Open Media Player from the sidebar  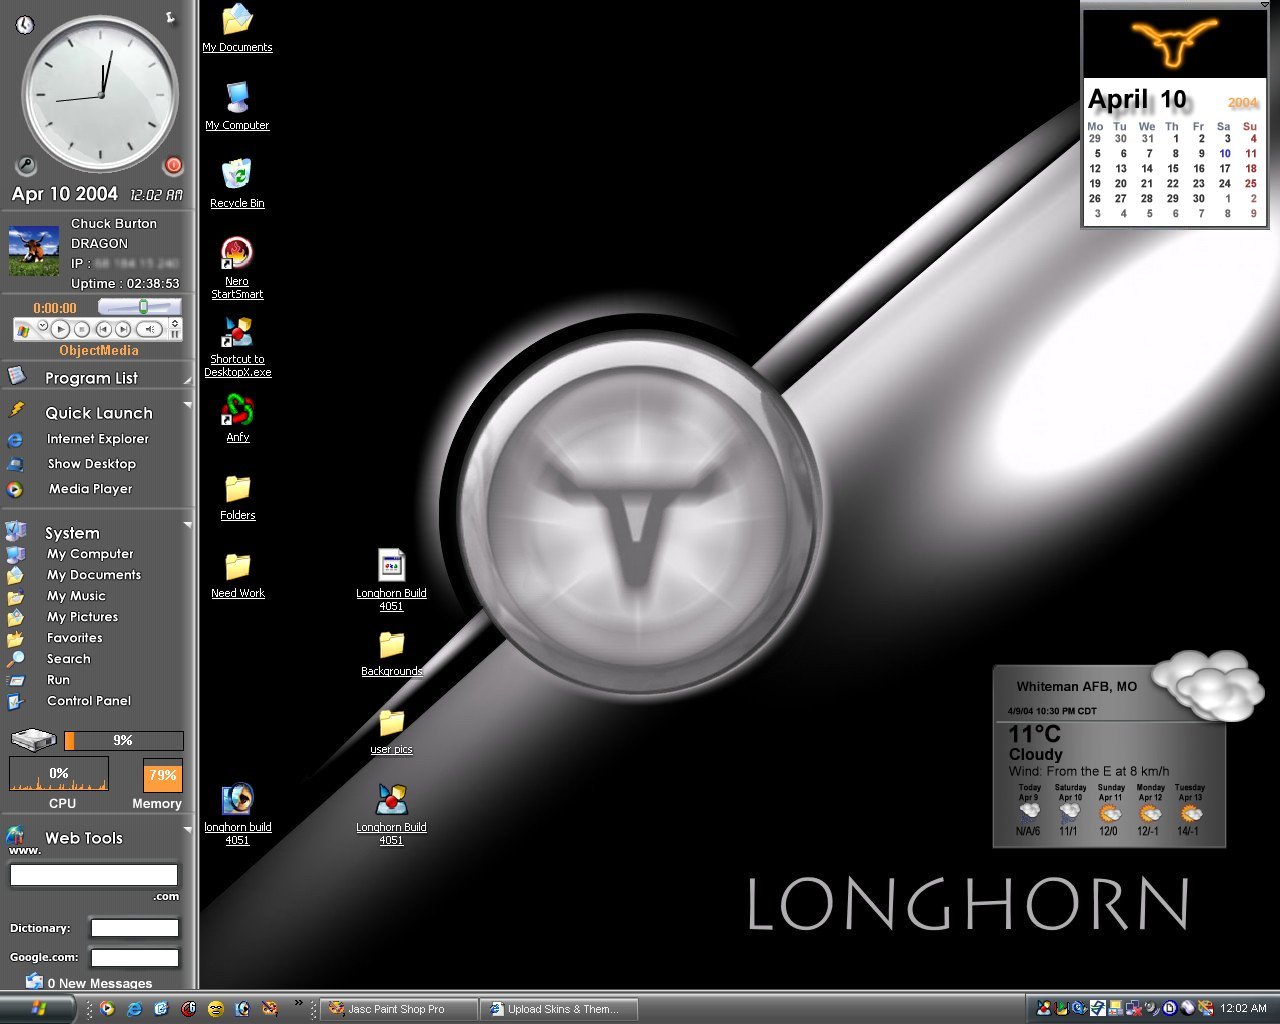90,489
